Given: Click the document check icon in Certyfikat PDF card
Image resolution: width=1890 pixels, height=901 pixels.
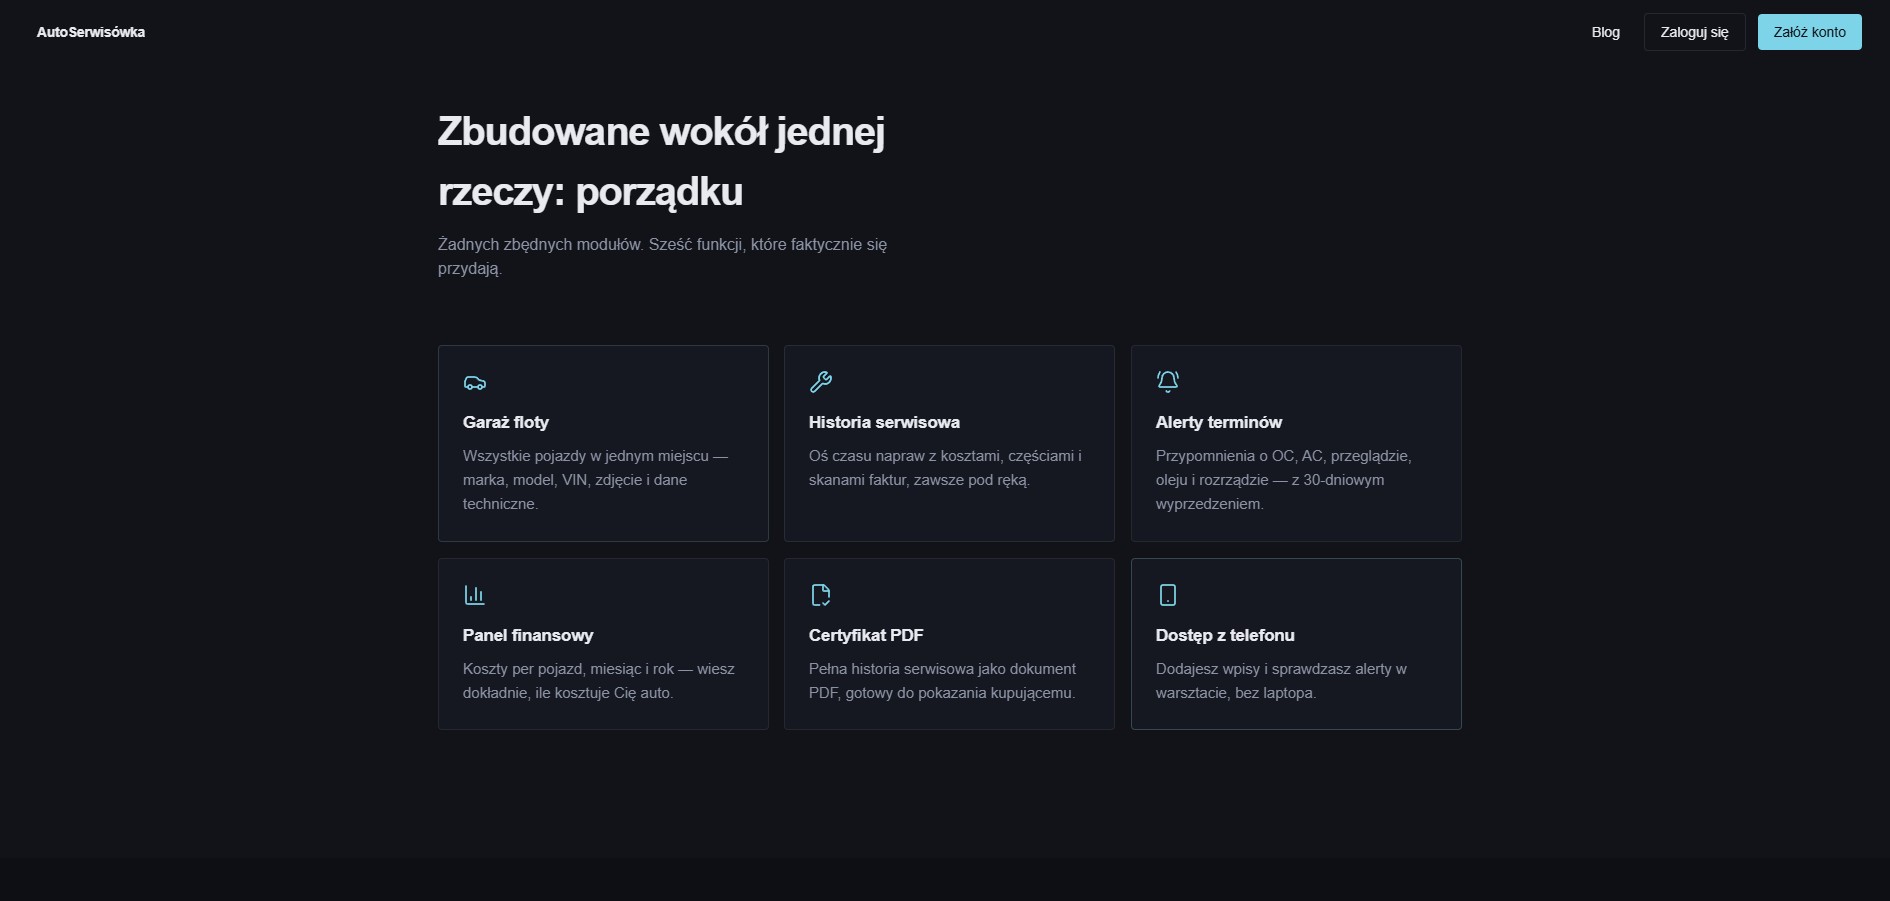Looking at the screenshot, I should coord(821,595).
